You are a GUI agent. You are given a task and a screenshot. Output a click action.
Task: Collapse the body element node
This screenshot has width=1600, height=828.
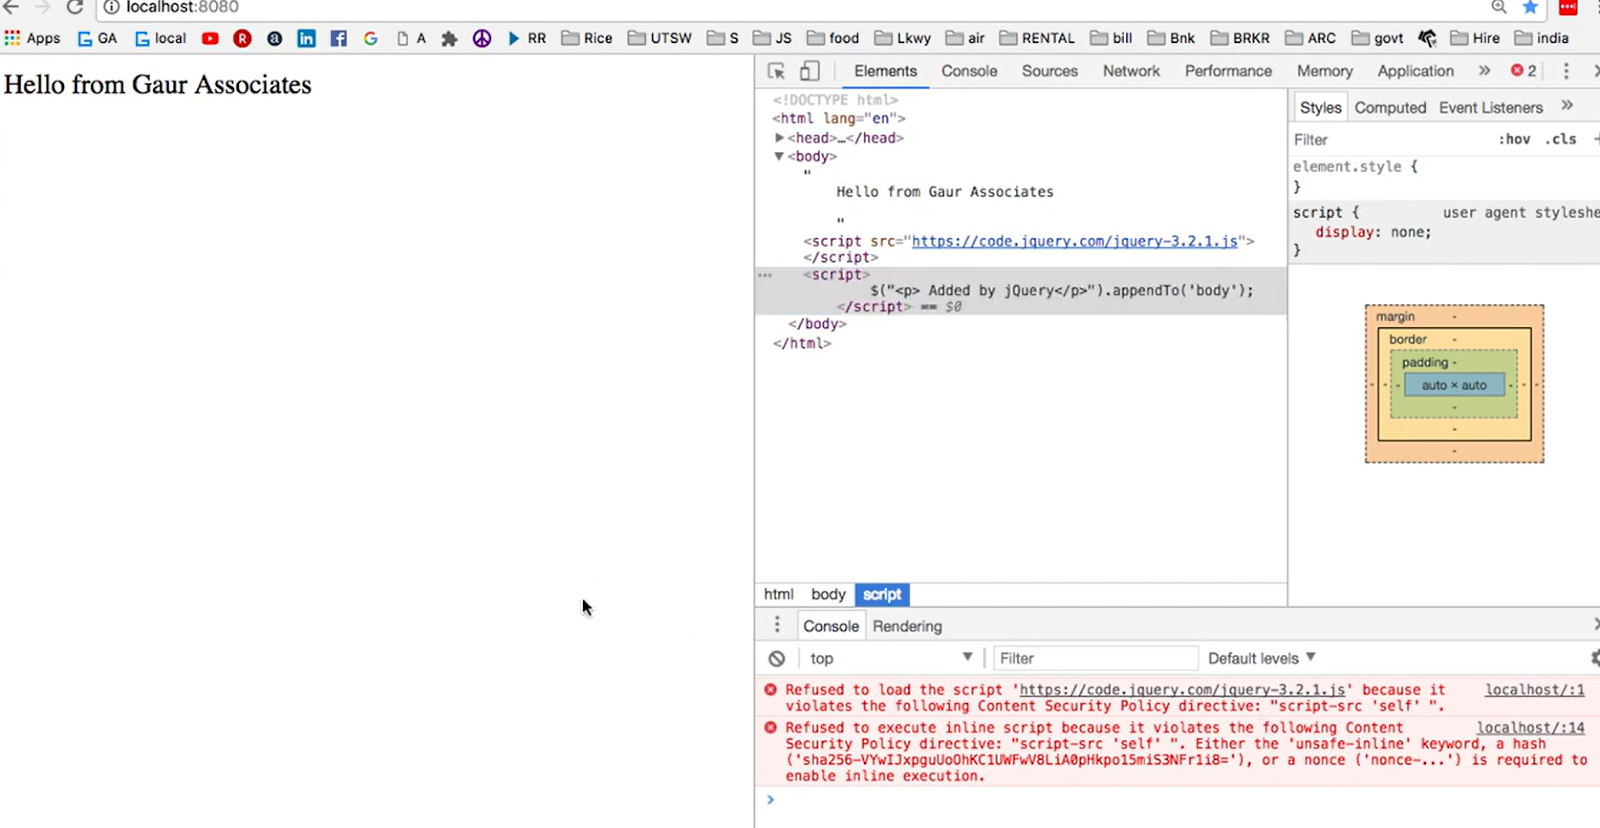pos(779,156)
